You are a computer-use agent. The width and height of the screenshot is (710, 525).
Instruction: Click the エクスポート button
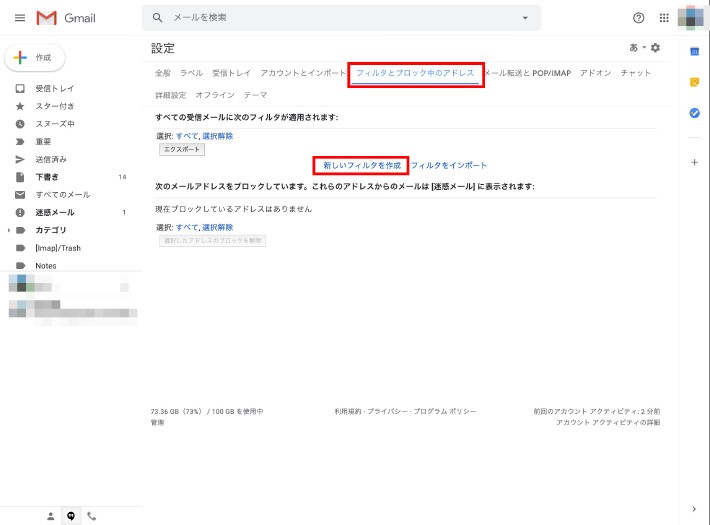pos(182,149)
